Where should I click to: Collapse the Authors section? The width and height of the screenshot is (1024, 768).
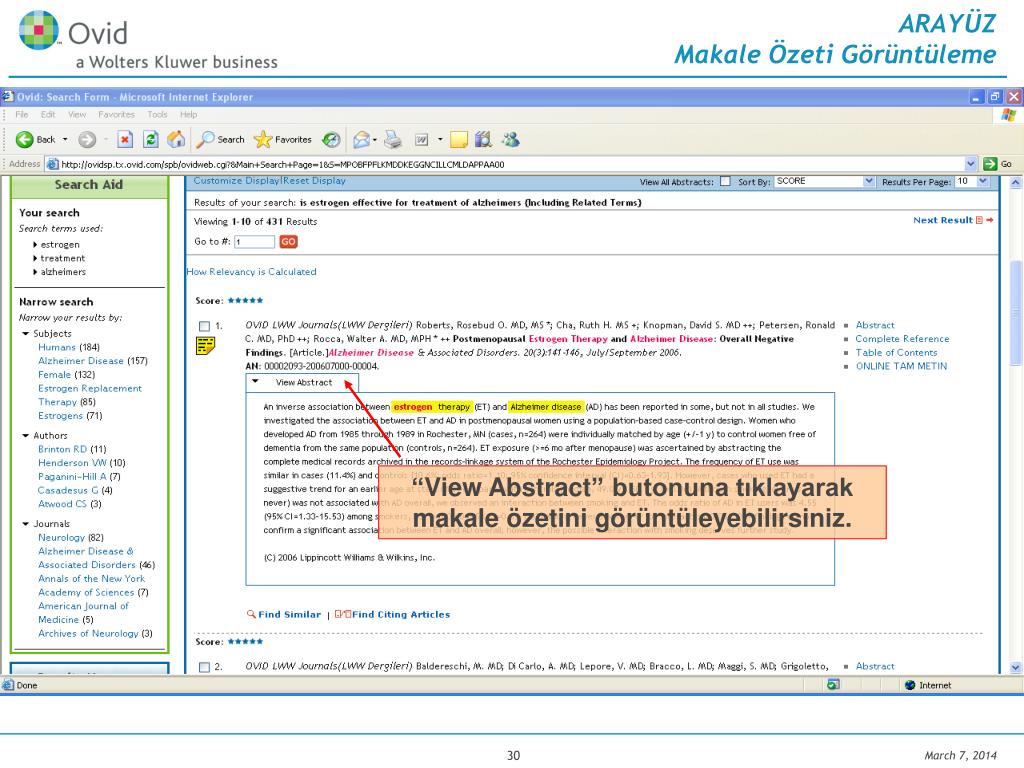click(x=26, y=436)
